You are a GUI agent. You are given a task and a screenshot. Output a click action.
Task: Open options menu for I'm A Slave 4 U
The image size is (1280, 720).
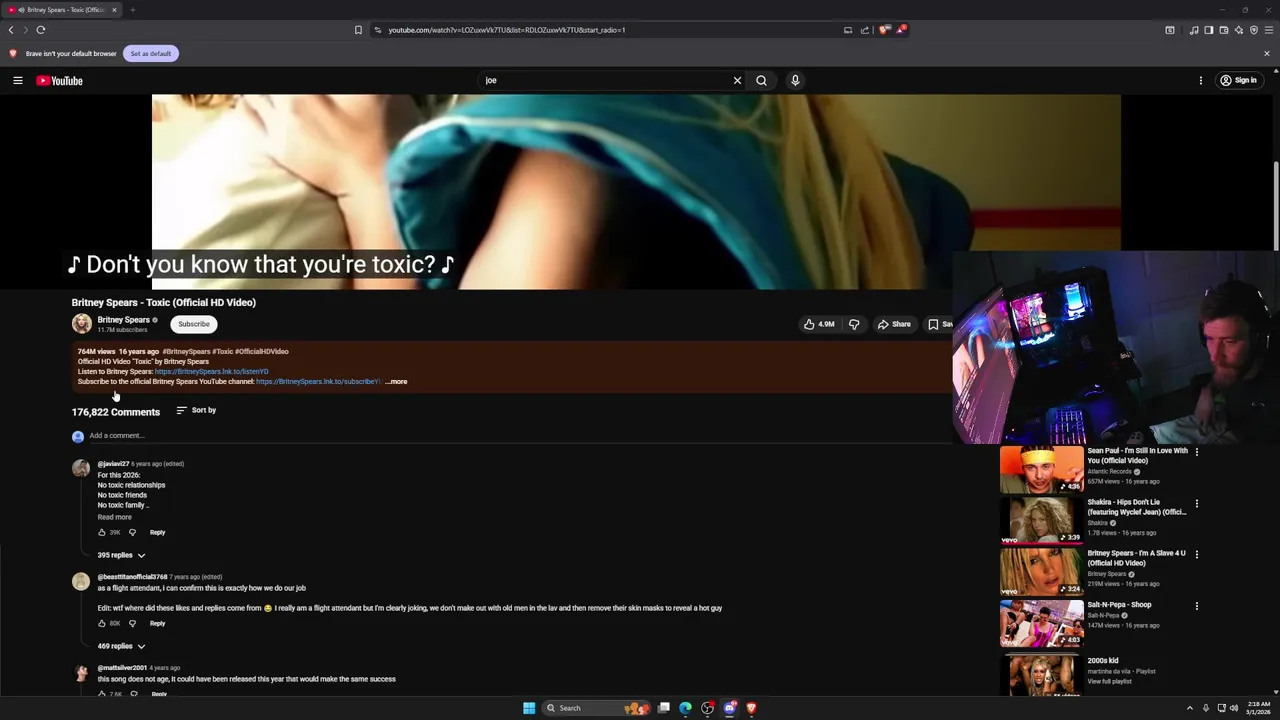coord(1196,554)
